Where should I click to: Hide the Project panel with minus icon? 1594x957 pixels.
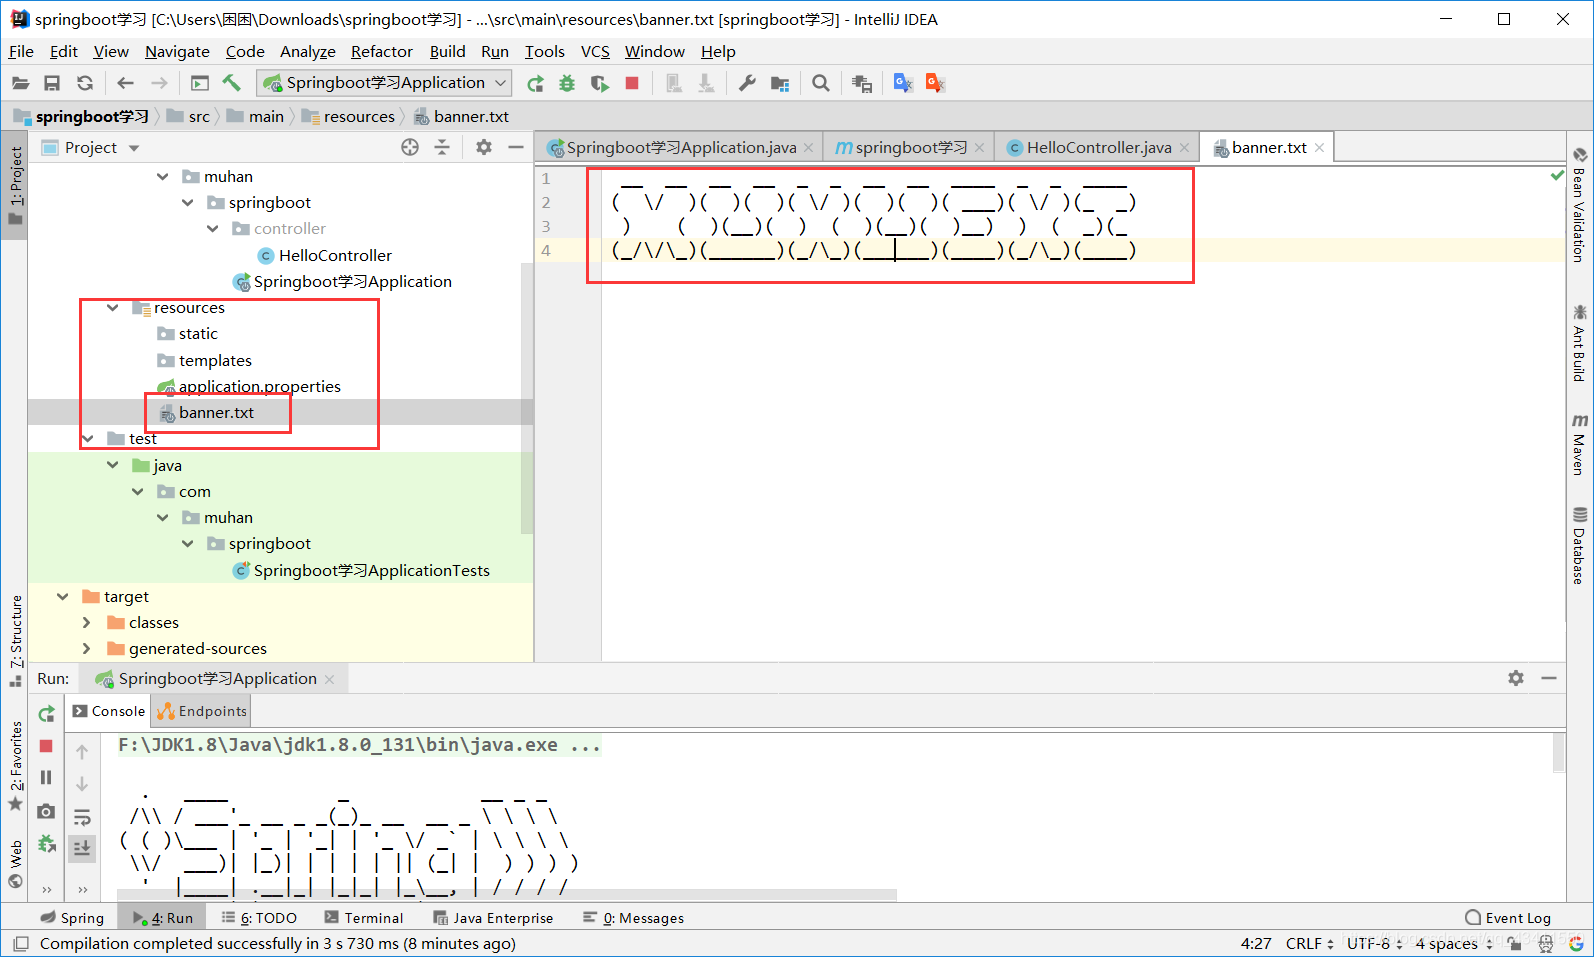coord(516,147)
